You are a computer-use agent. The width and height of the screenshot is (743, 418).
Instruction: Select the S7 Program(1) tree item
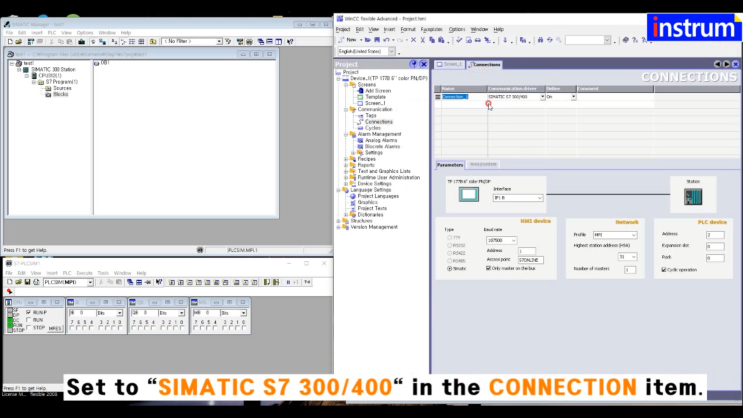point(62,82)
